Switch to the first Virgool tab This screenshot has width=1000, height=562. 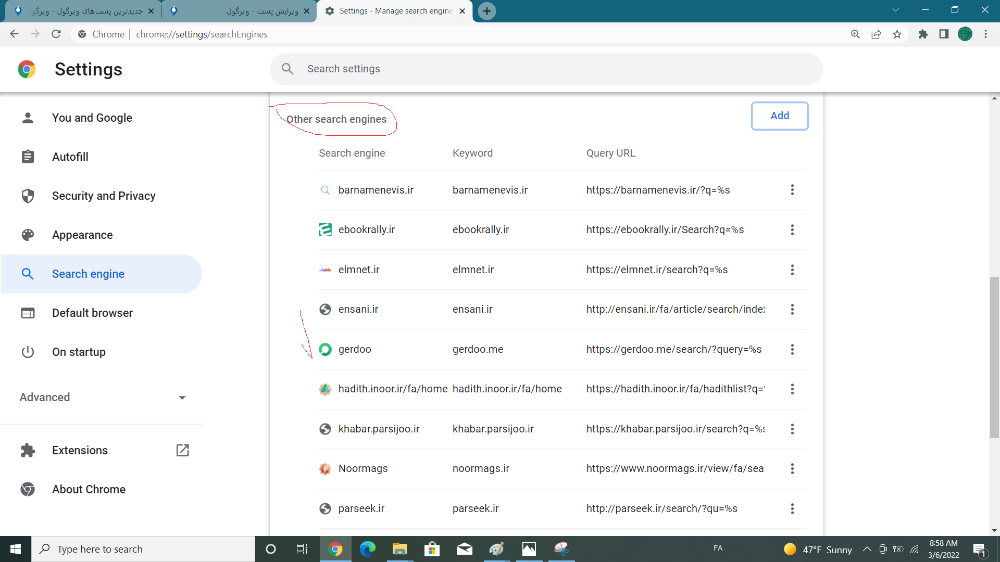pyautogui.click(x=86, y=11)
